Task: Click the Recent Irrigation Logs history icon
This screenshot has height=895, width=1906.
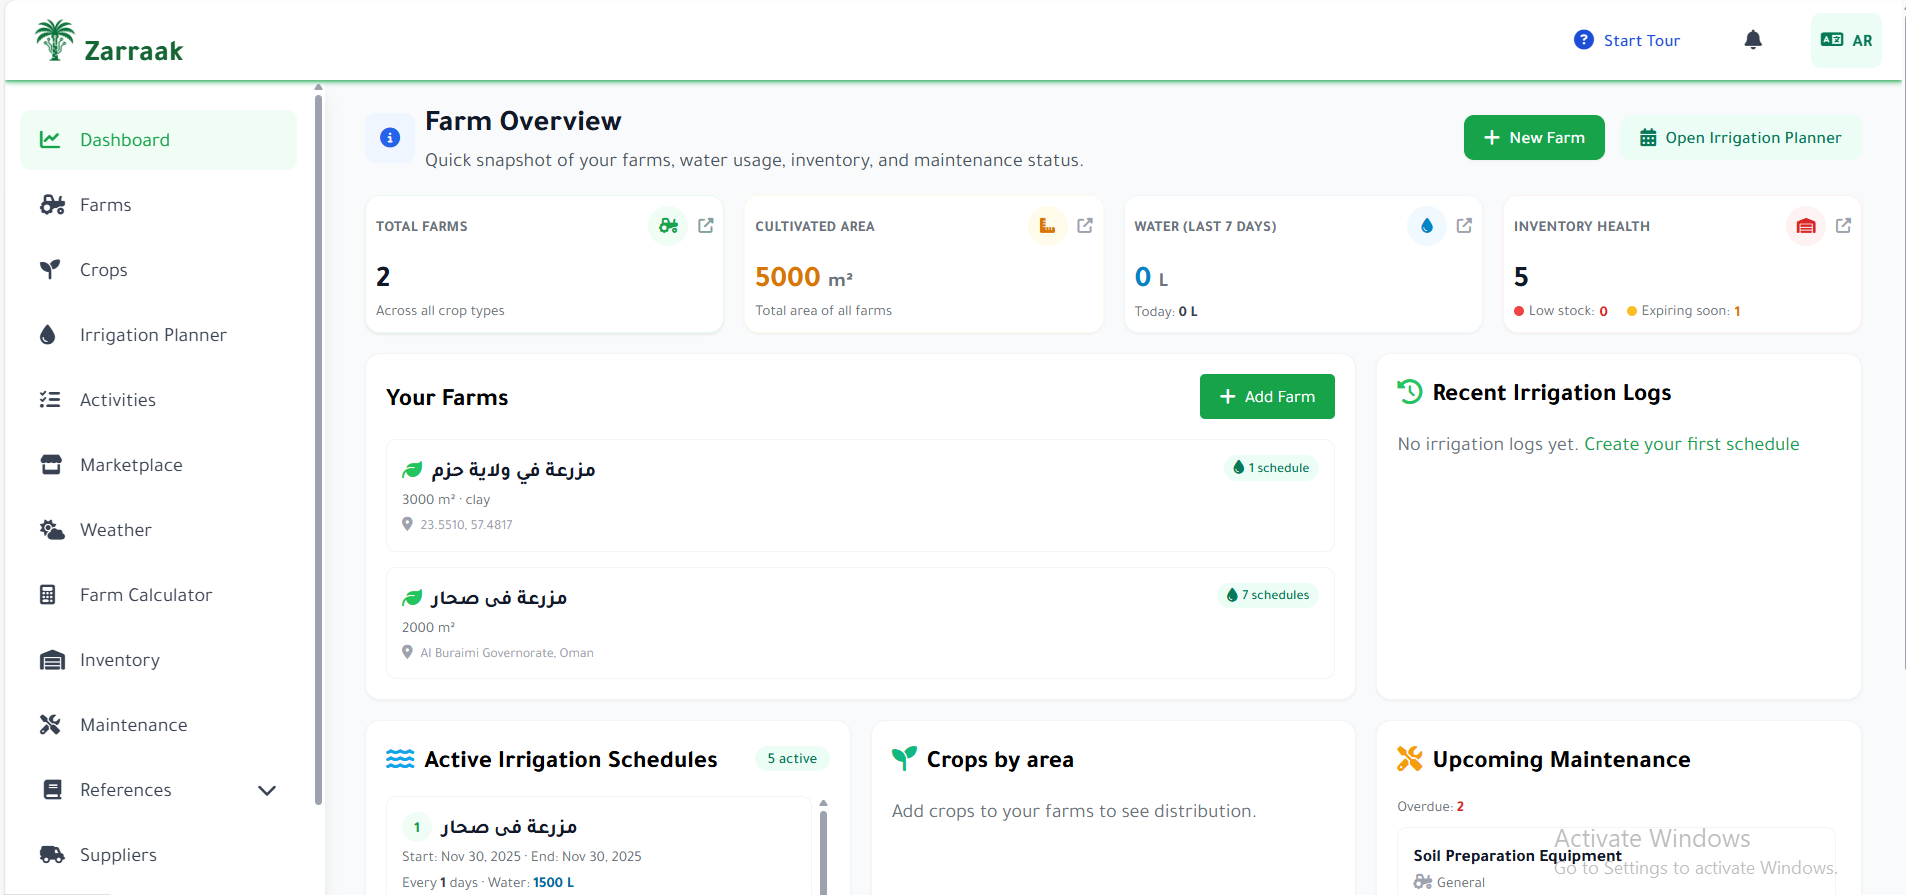Action: [1410, 392]
